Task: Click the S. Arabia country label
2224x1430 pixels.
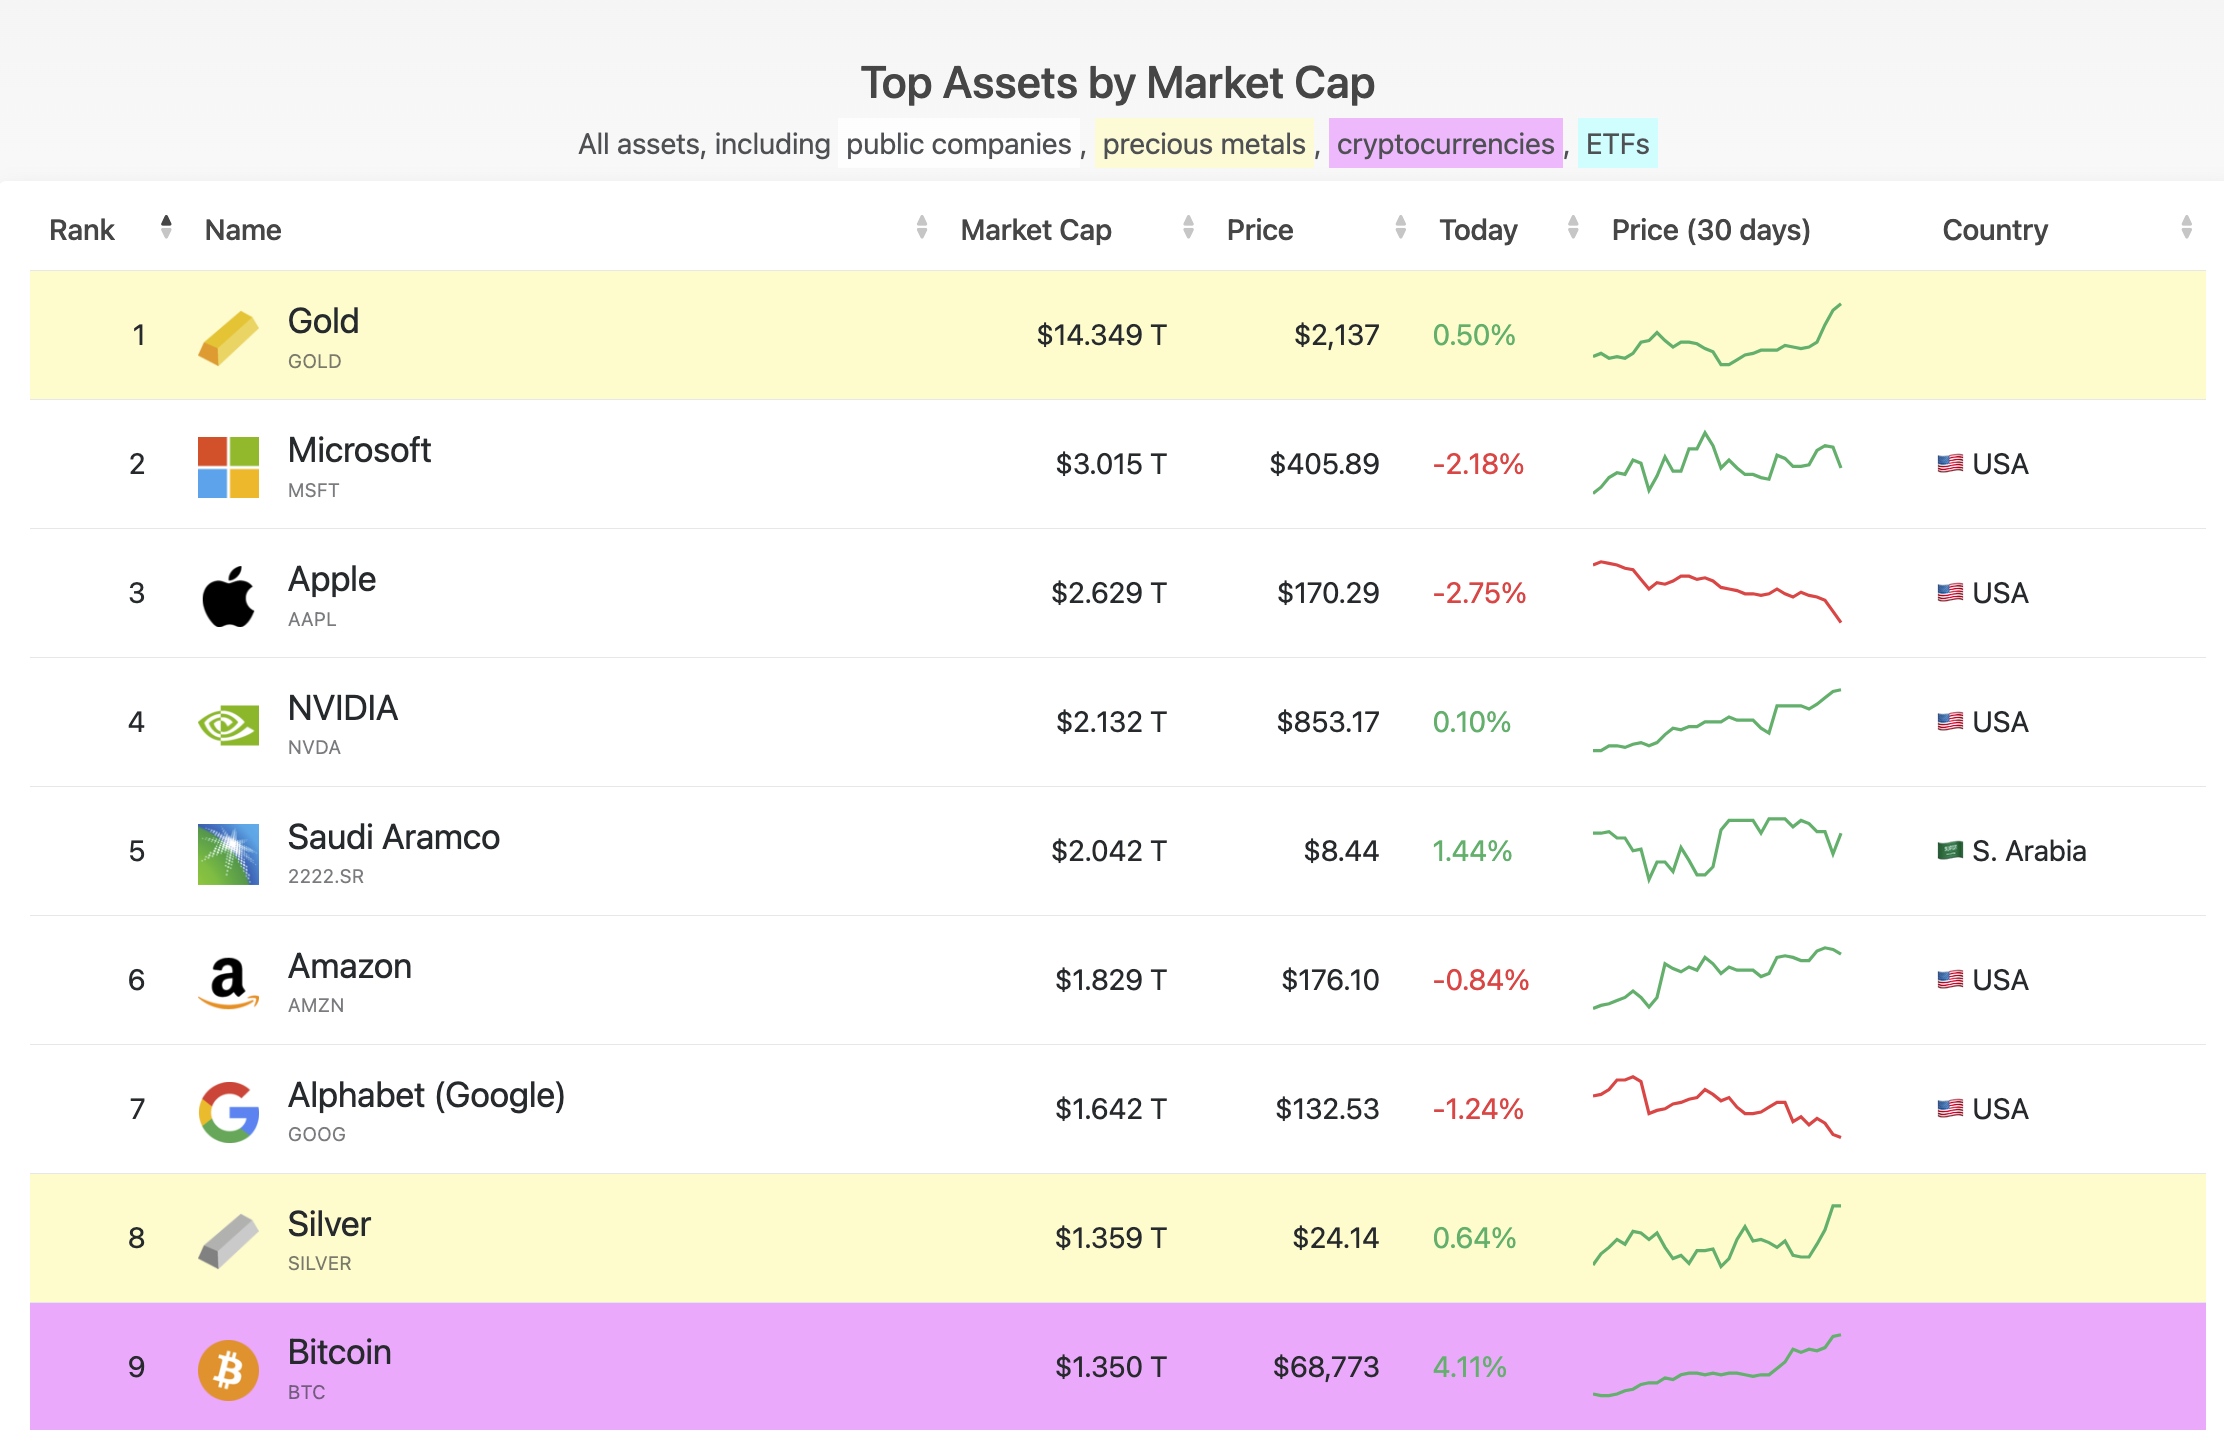Action: tap(2029, 851)
